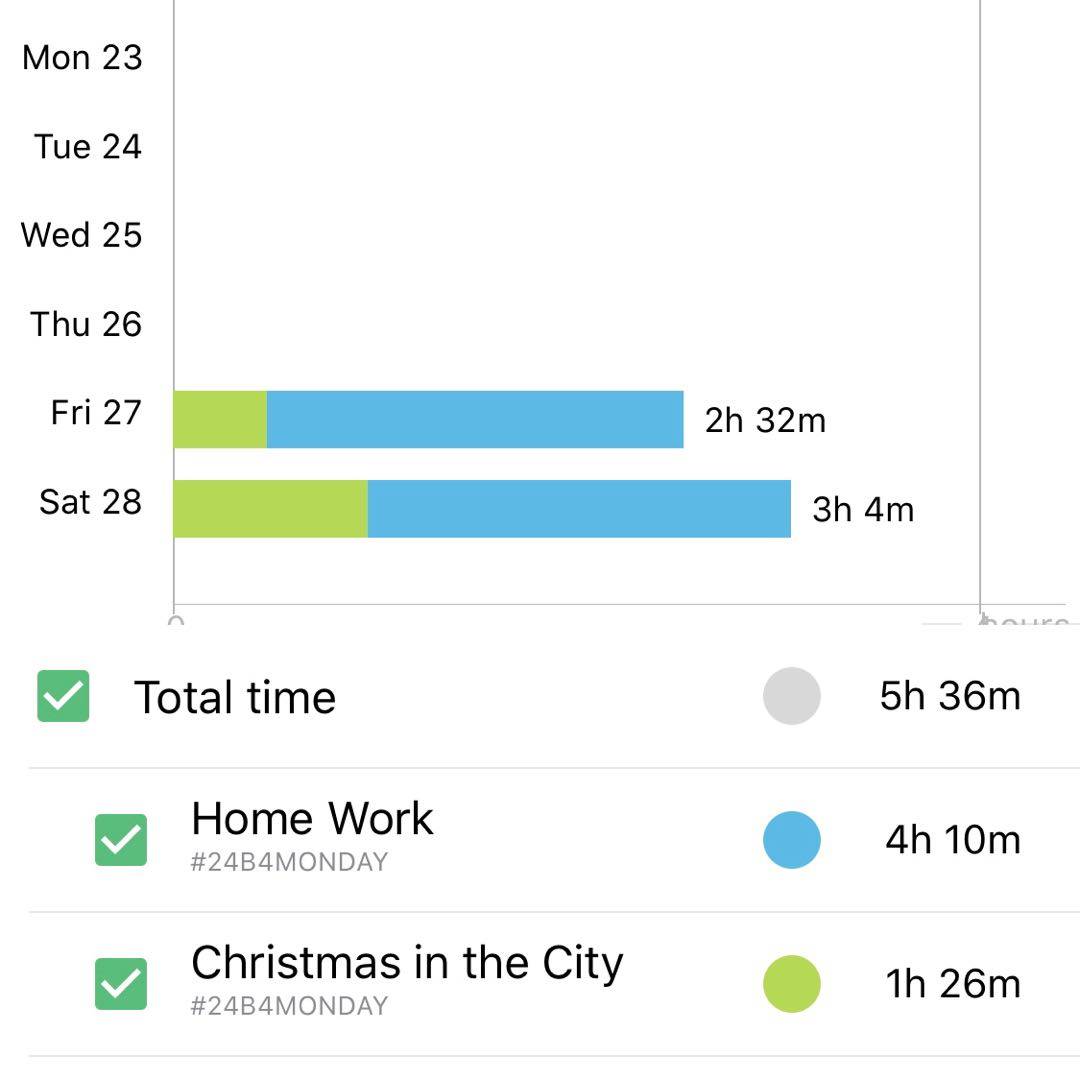Choose the Fri 27 day label
Screen dimensions: 1080x1080
click(96, 412)
